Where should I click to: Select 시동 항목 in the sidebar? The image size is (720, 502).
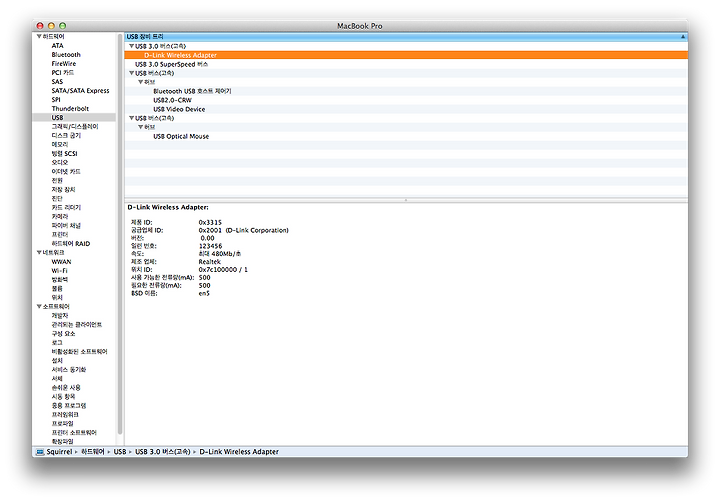point(63,396)
